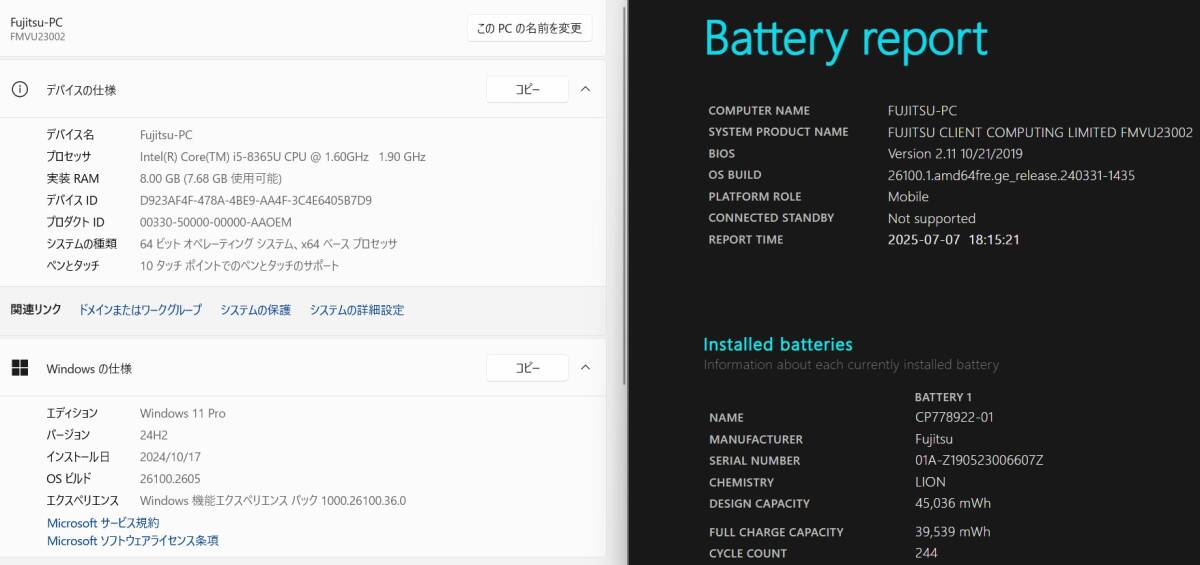
Task: Click the computer name FUJITSU-PC in report
Action: [922, 111]
